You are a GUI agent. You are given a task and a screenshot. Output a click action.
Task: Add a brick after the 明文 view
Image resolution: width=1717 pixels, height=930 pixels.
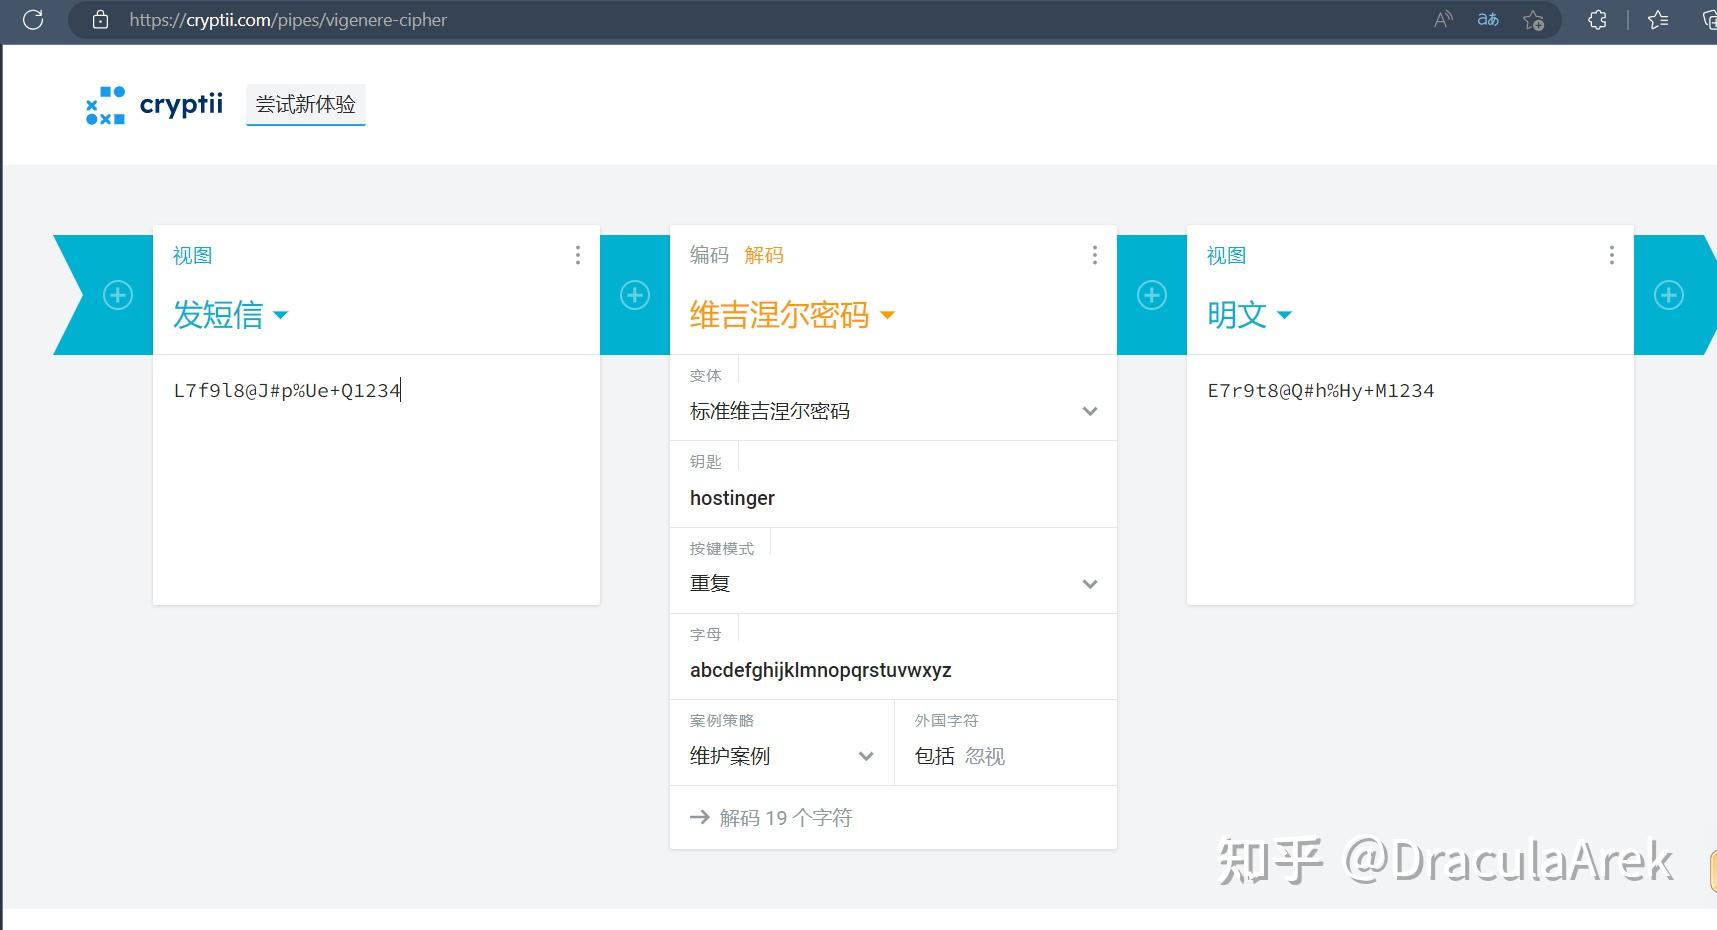point(1669,295)
